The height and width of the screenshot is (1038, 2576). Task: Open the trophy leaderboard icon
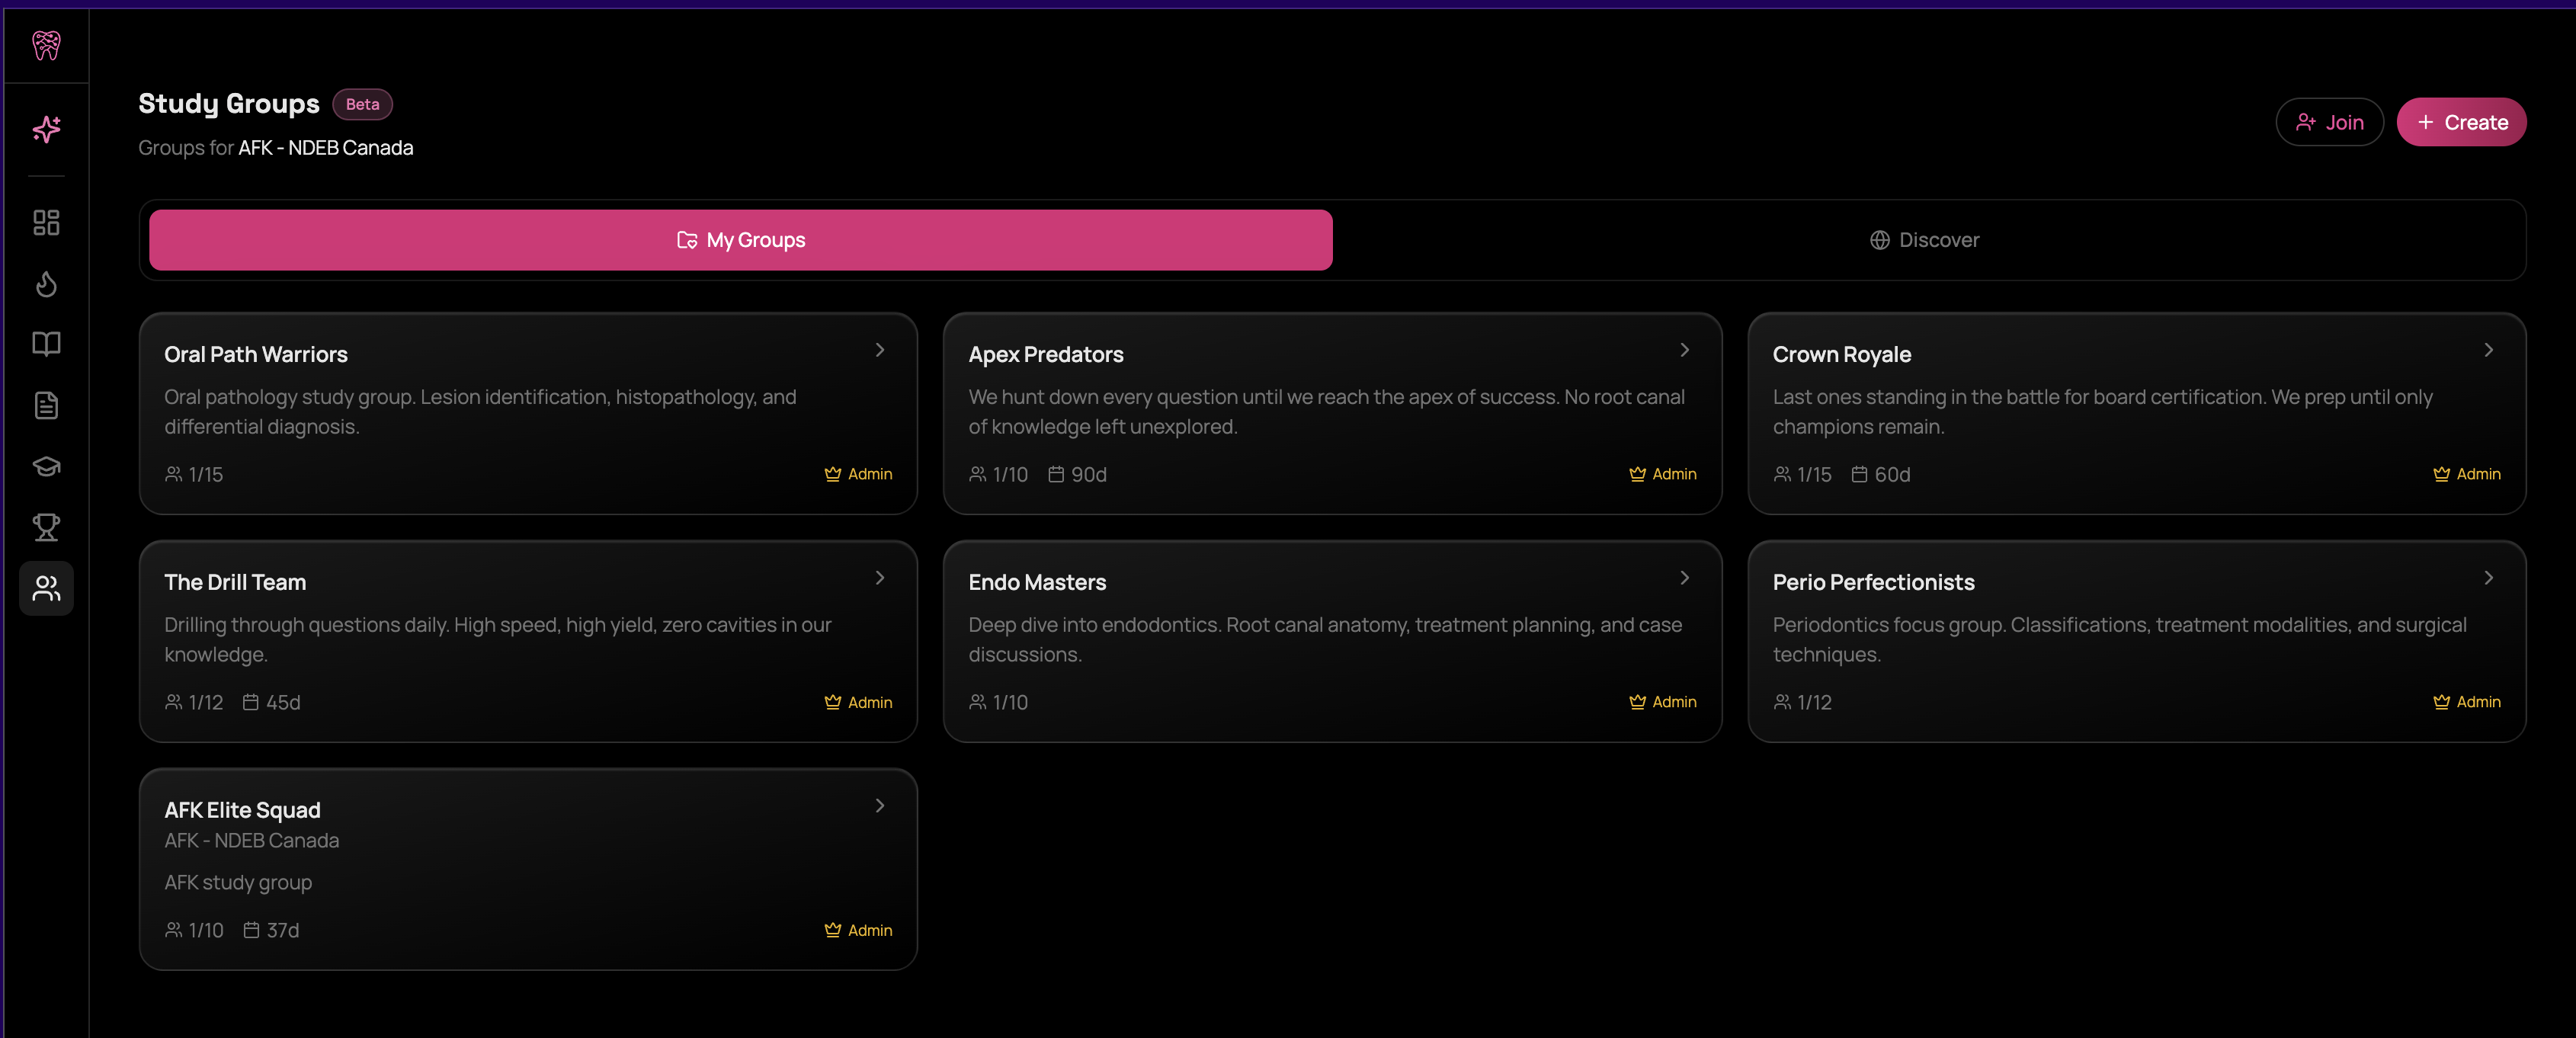tap(45, 528)
